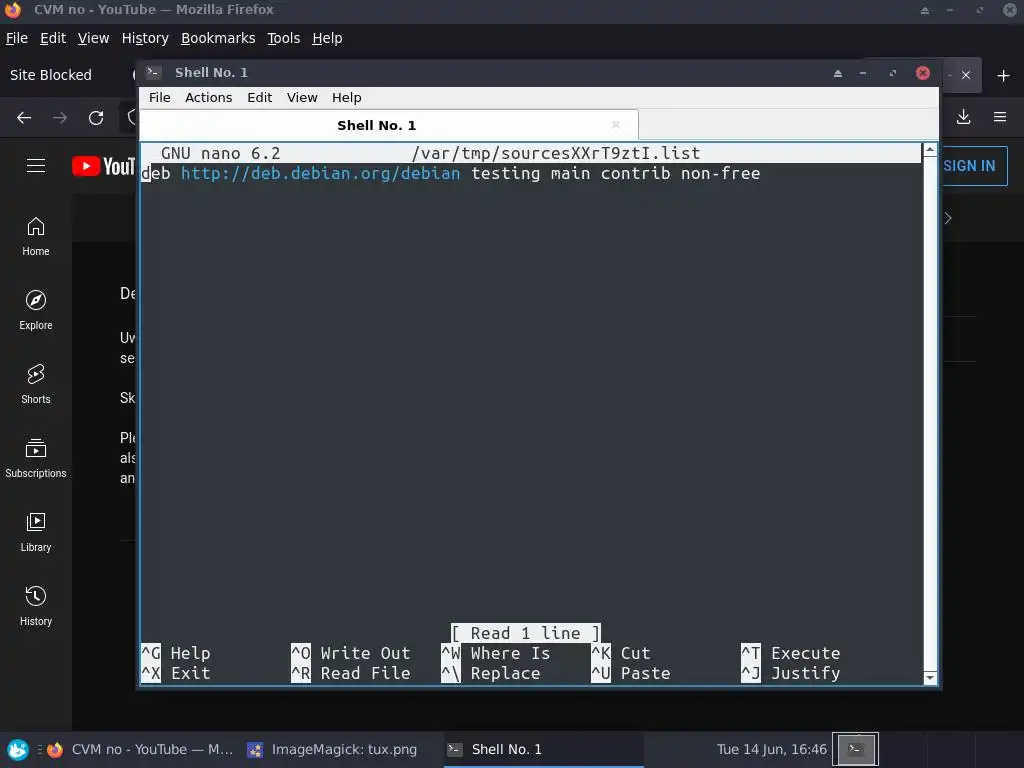Click the ^T Execute shortcut label
Screen dimensions: 1024x768
tap(790, 653)
